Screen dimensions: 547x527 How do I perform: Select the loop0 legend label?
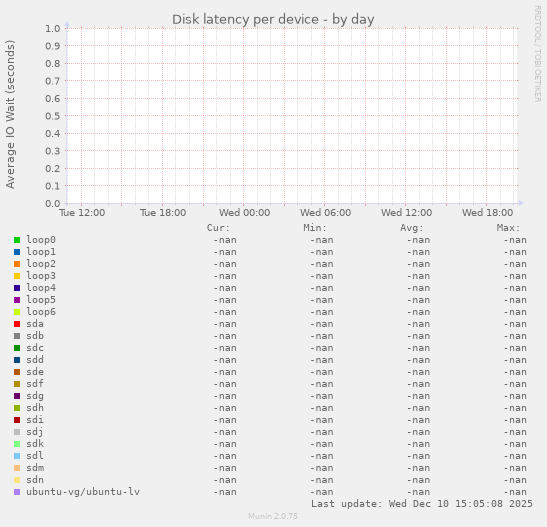(41, 240)
